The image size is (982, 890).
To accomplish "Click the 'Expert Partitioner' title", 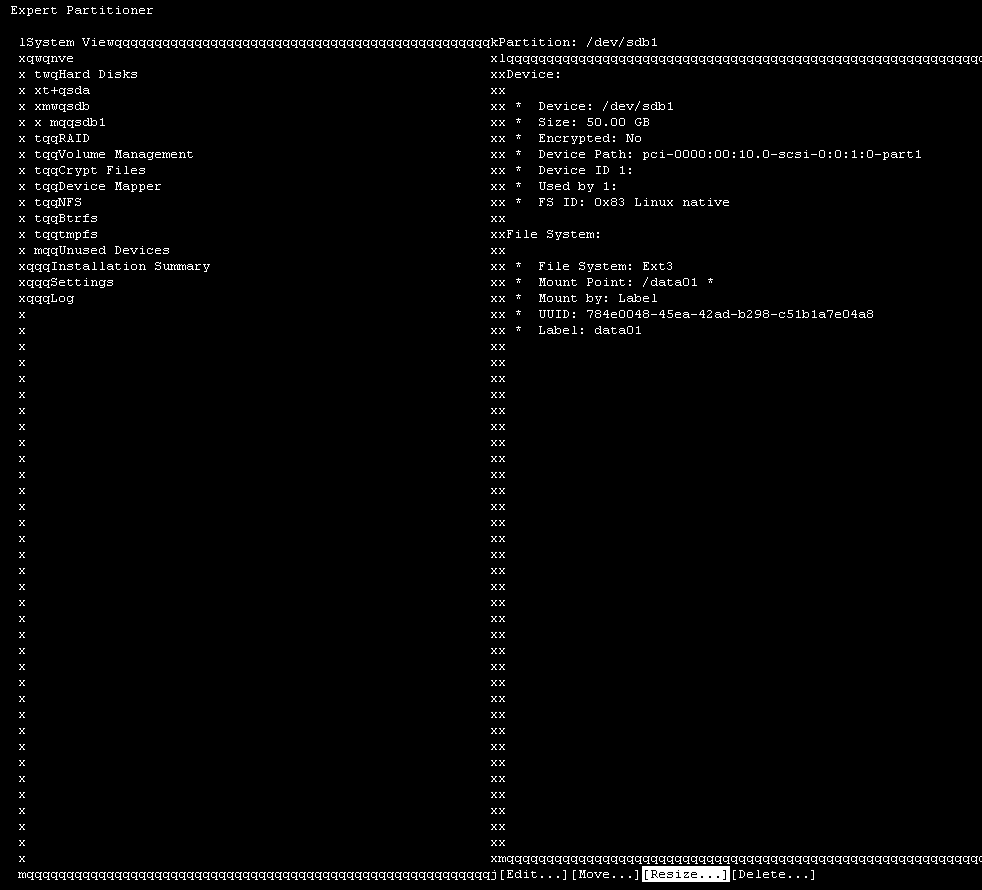I will click(x=81, y=10).
